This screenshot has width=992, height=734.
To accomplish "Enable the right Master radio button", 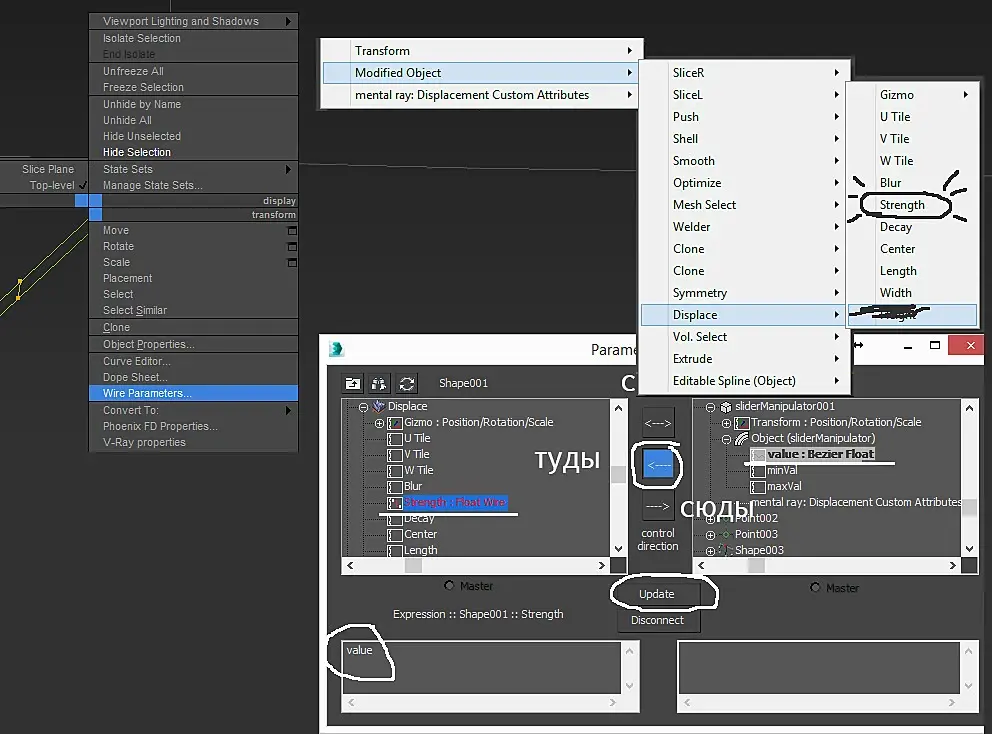I will (x=814, y=587).
